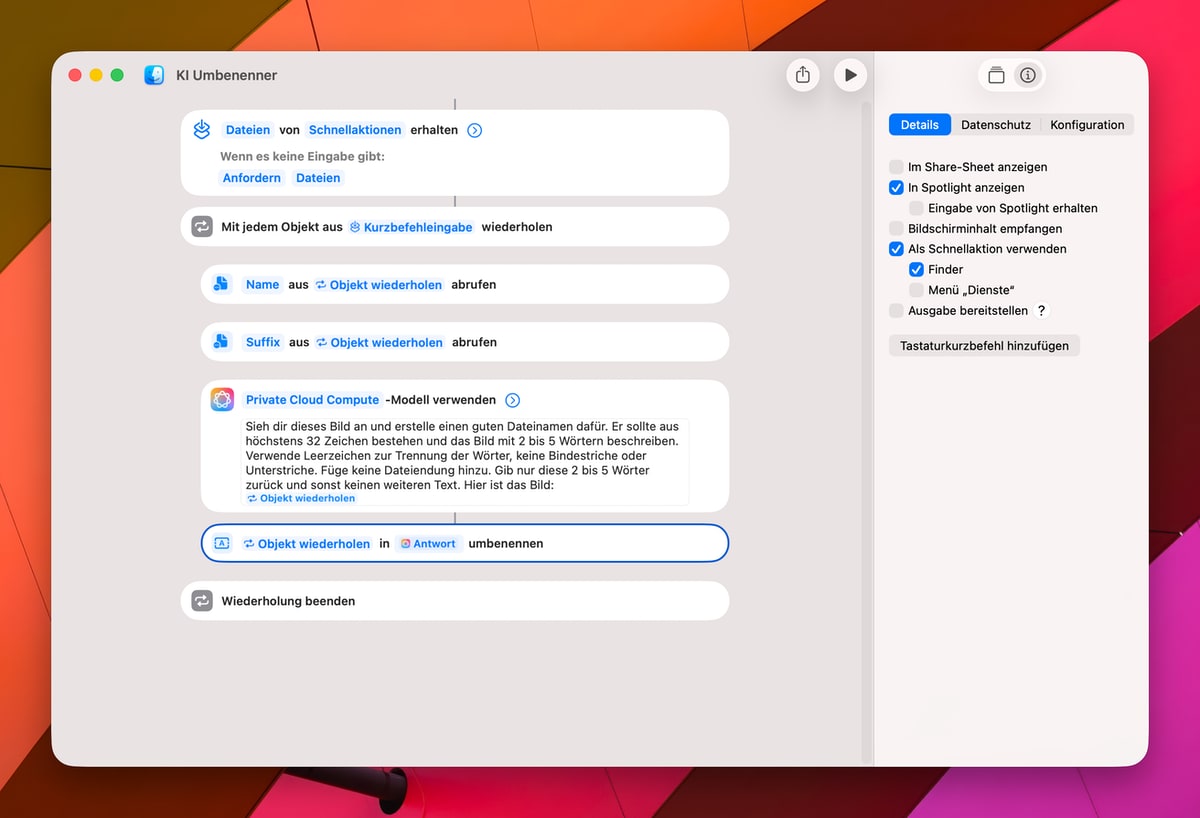Disable the Finder quick action checkbox
This screenshot has height=818, width=1200.
916,269
